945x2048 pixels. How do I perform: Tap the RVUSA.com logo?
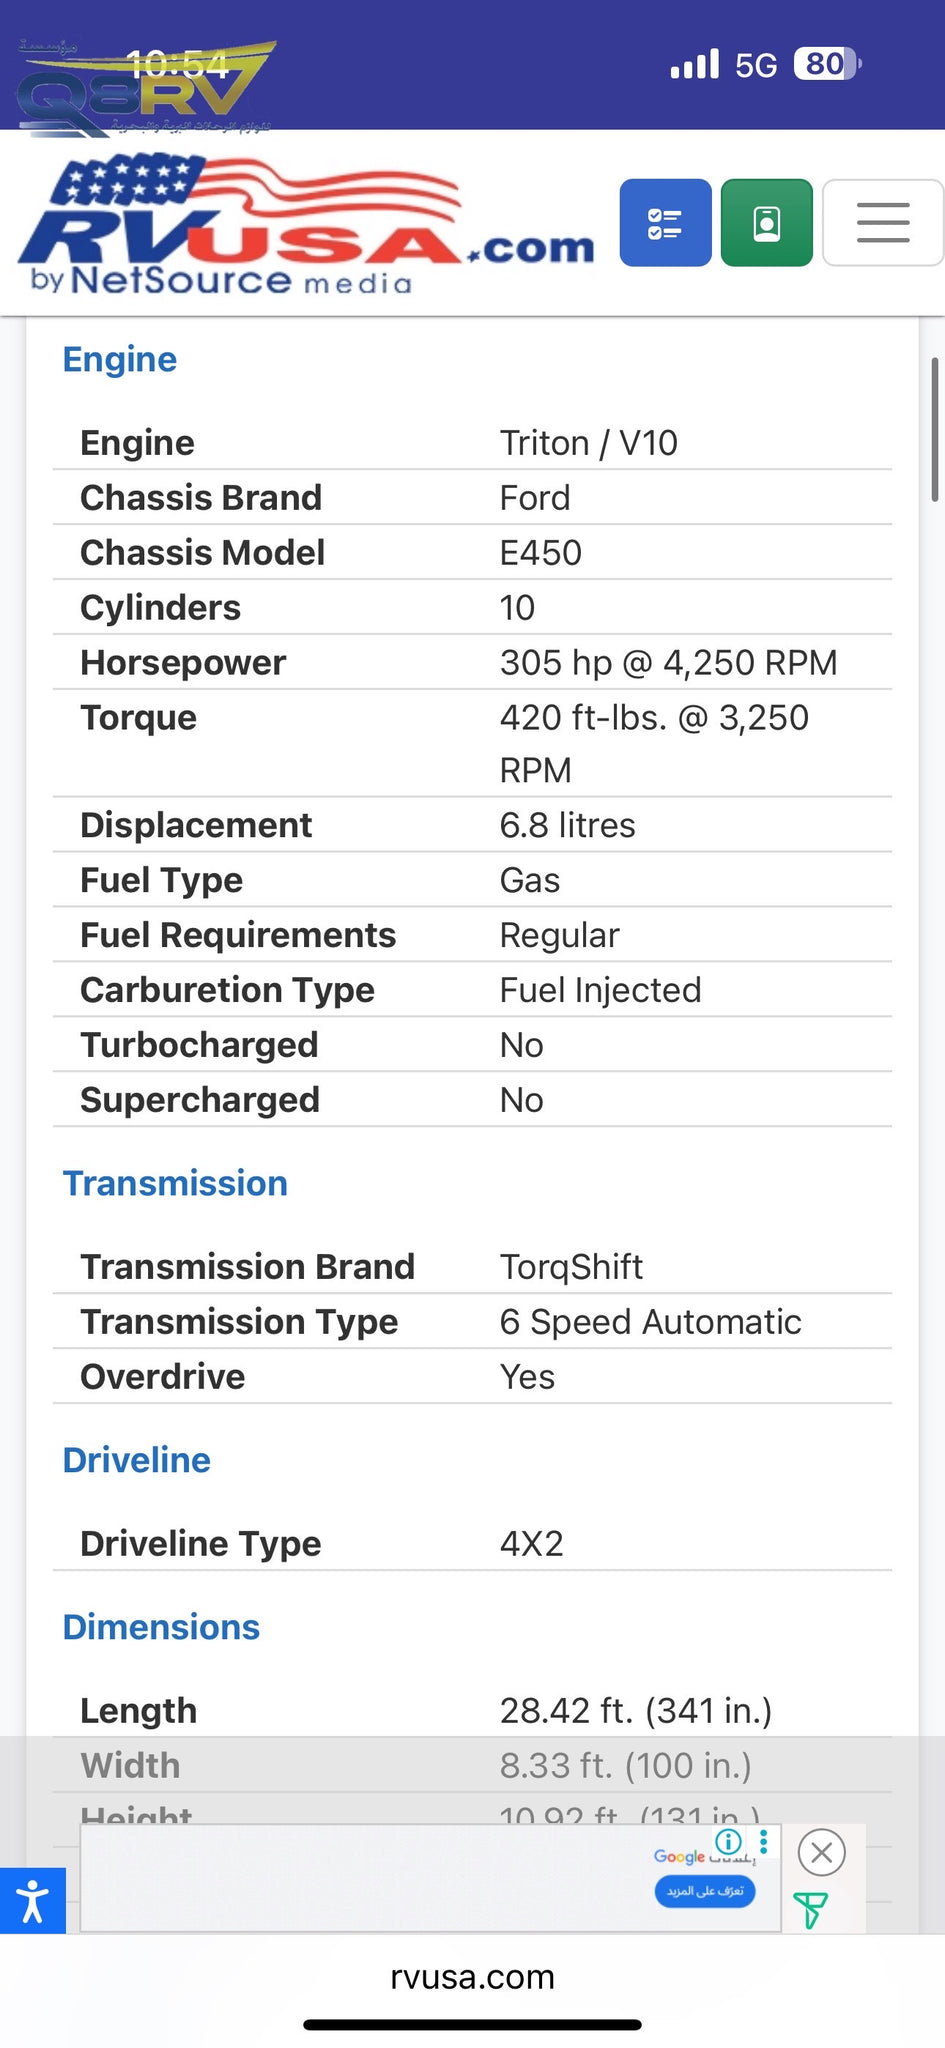pyautogui.click(x=305, y=228)
